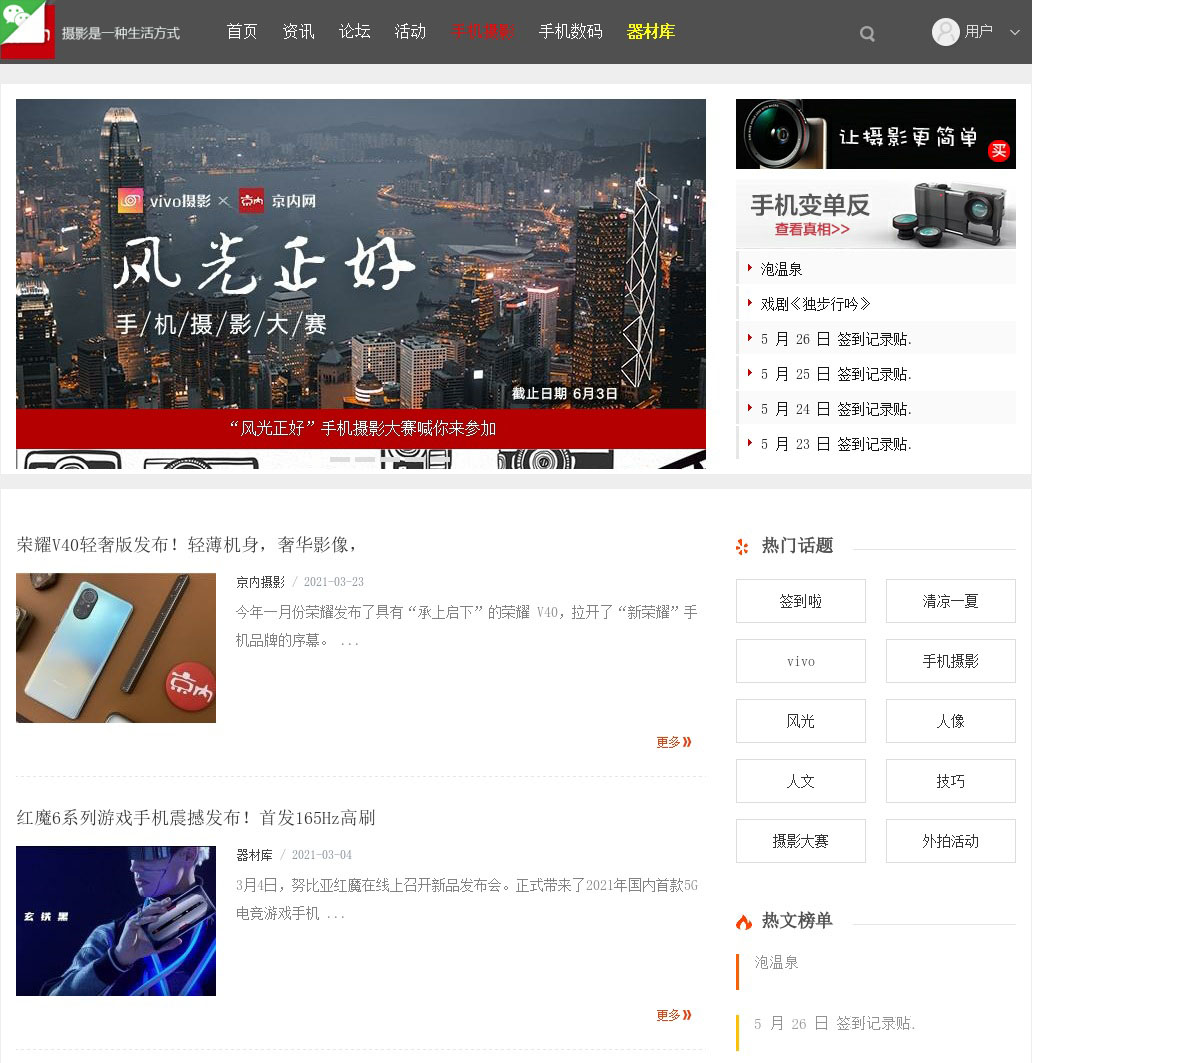Open the 红魔6 article thumbnail image
Screen dimensions: 1200x1063
116,920
